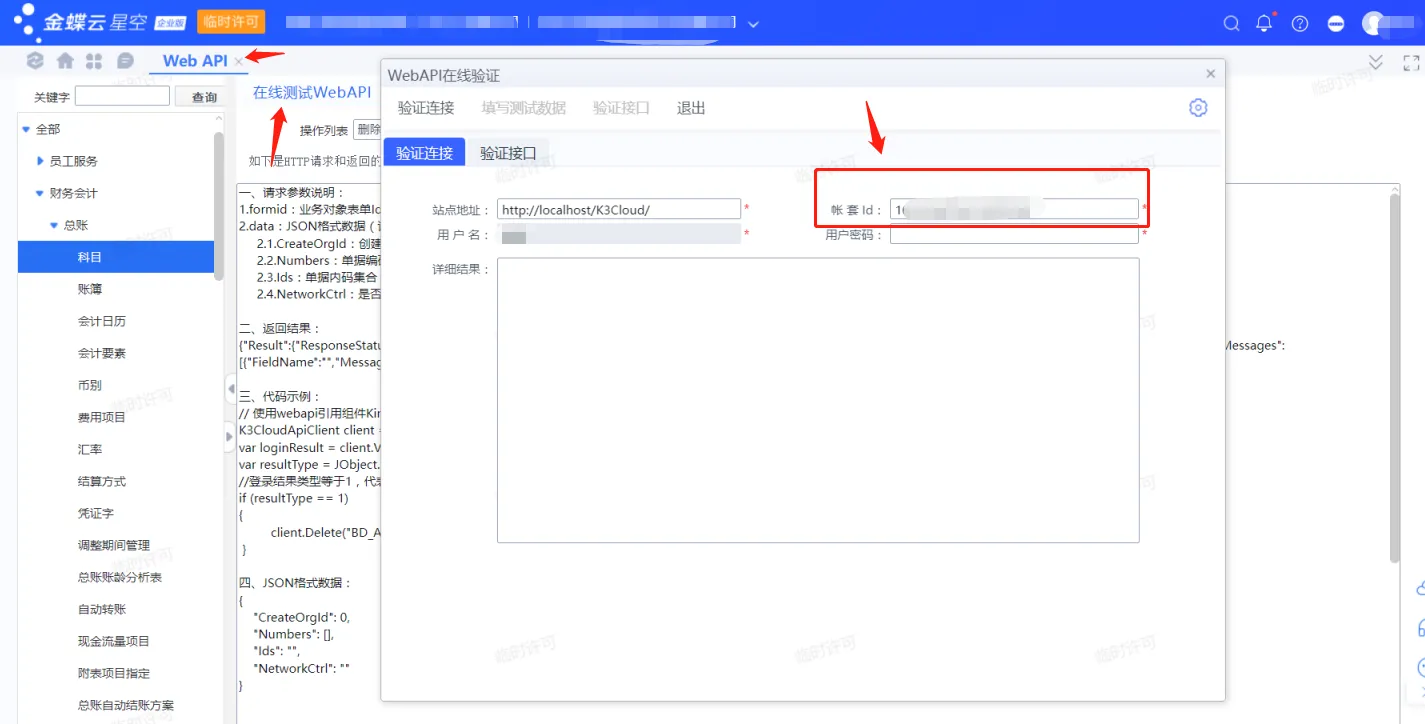Click 验证接口 in the dialog menu bar

(621, 108)
